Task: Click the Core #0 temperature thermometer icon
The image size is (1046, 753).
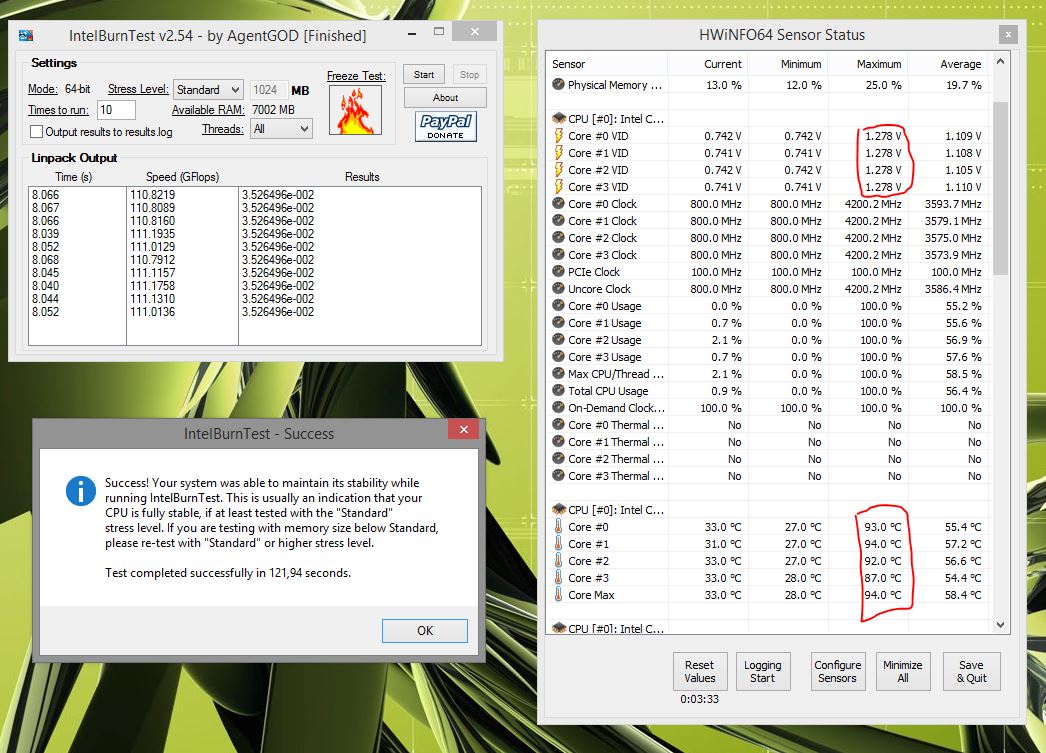Action: 558,527
